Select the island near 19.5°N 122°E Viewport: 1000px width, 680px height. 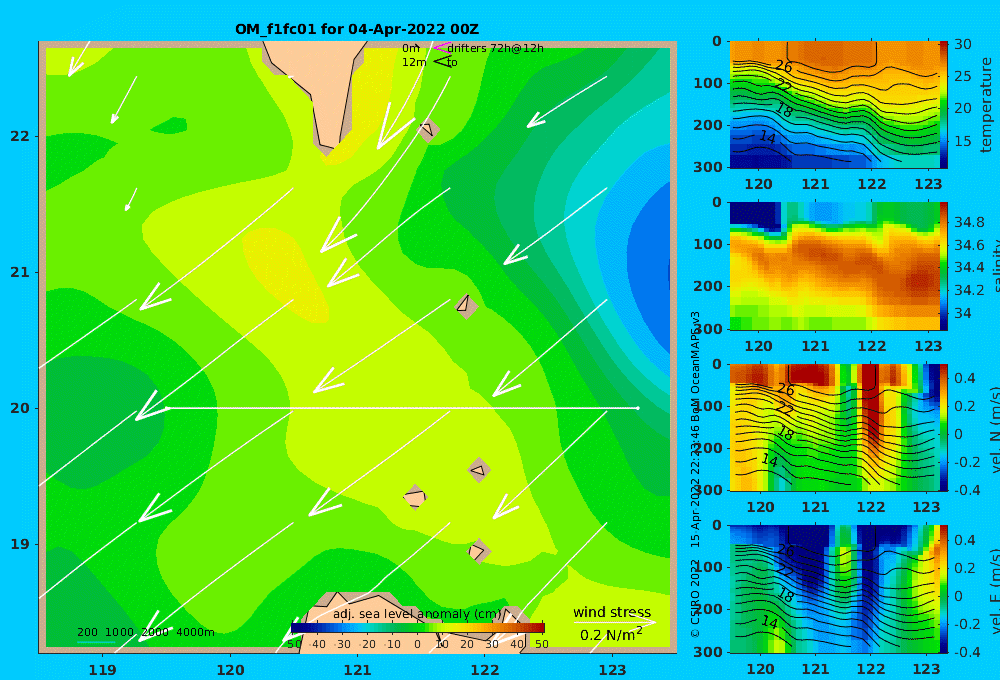pyautogui.click(x=479, y=471)
